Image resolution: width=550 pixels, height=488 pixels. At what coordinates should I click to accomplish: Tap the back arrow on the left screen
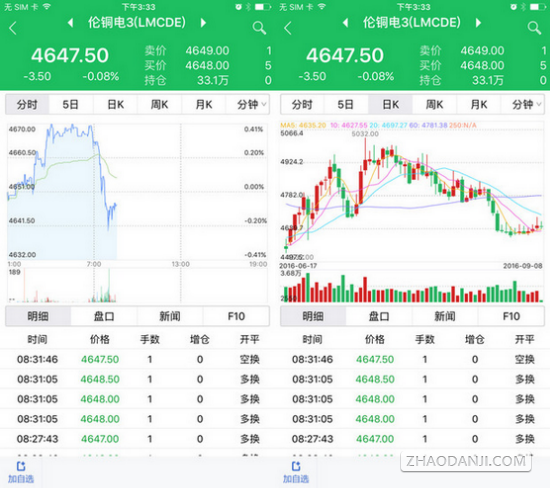[13, 28]
